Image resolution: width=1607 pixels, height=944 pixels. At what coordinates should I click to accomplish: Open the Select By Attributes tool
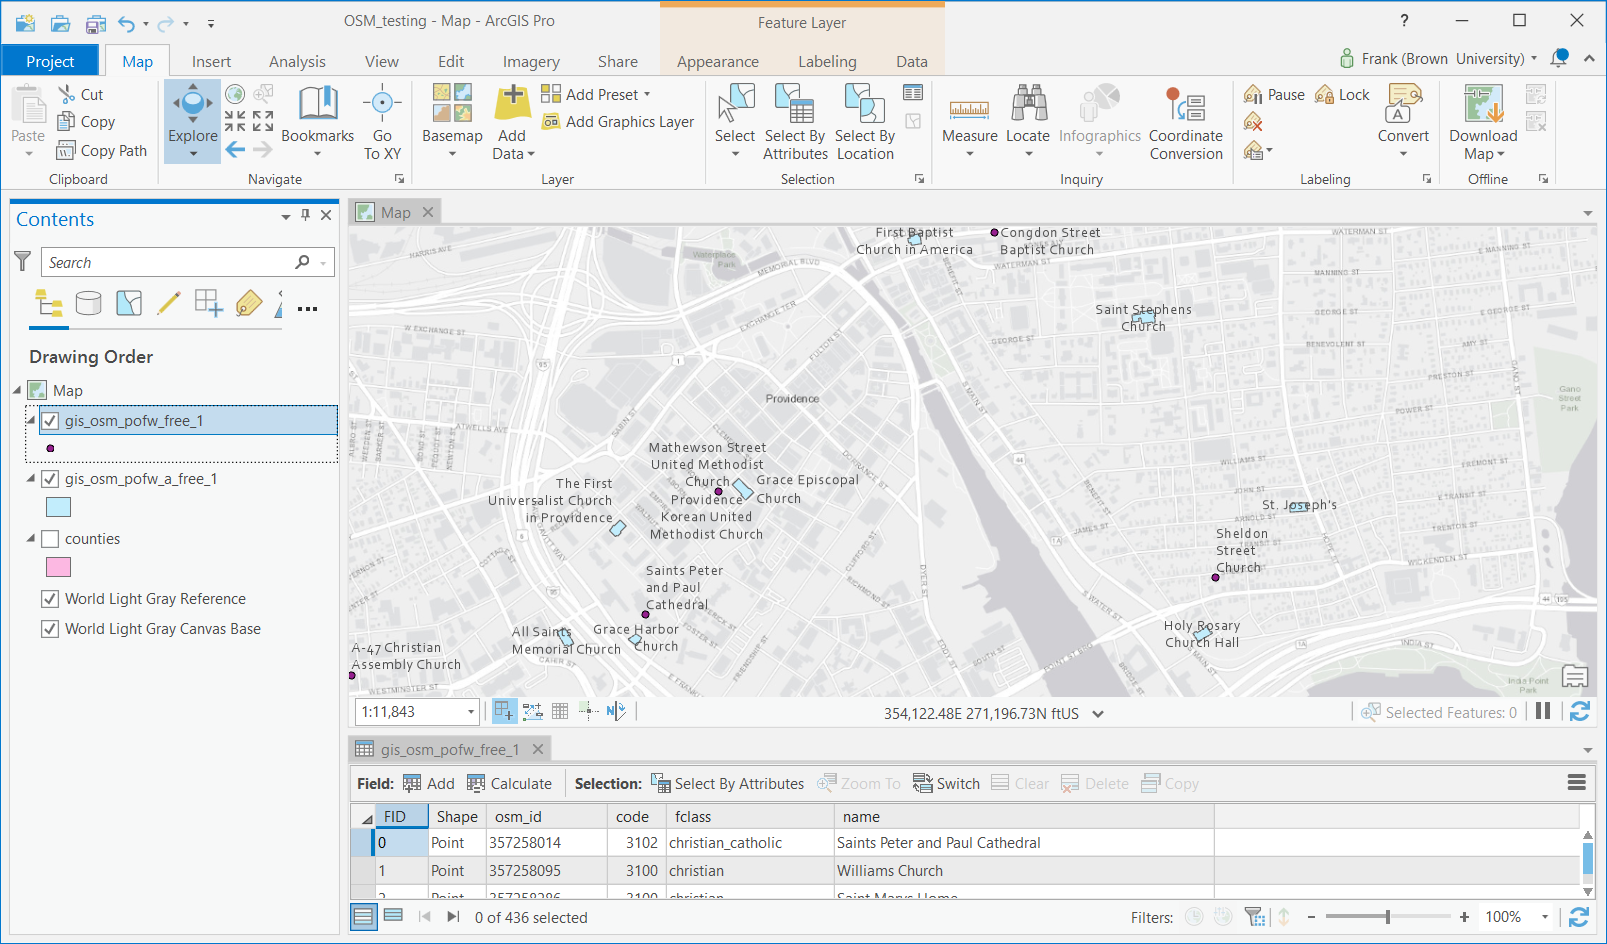pos(795,122)
